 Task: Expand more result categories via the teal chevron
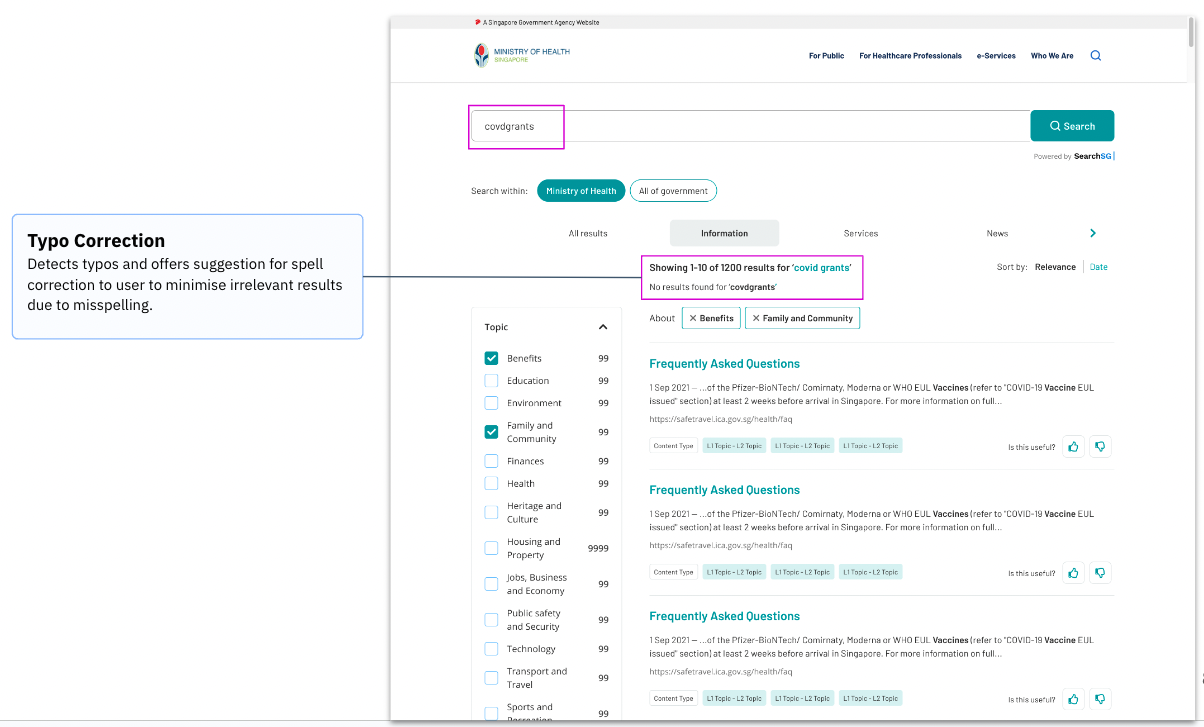click(1092, 232)
